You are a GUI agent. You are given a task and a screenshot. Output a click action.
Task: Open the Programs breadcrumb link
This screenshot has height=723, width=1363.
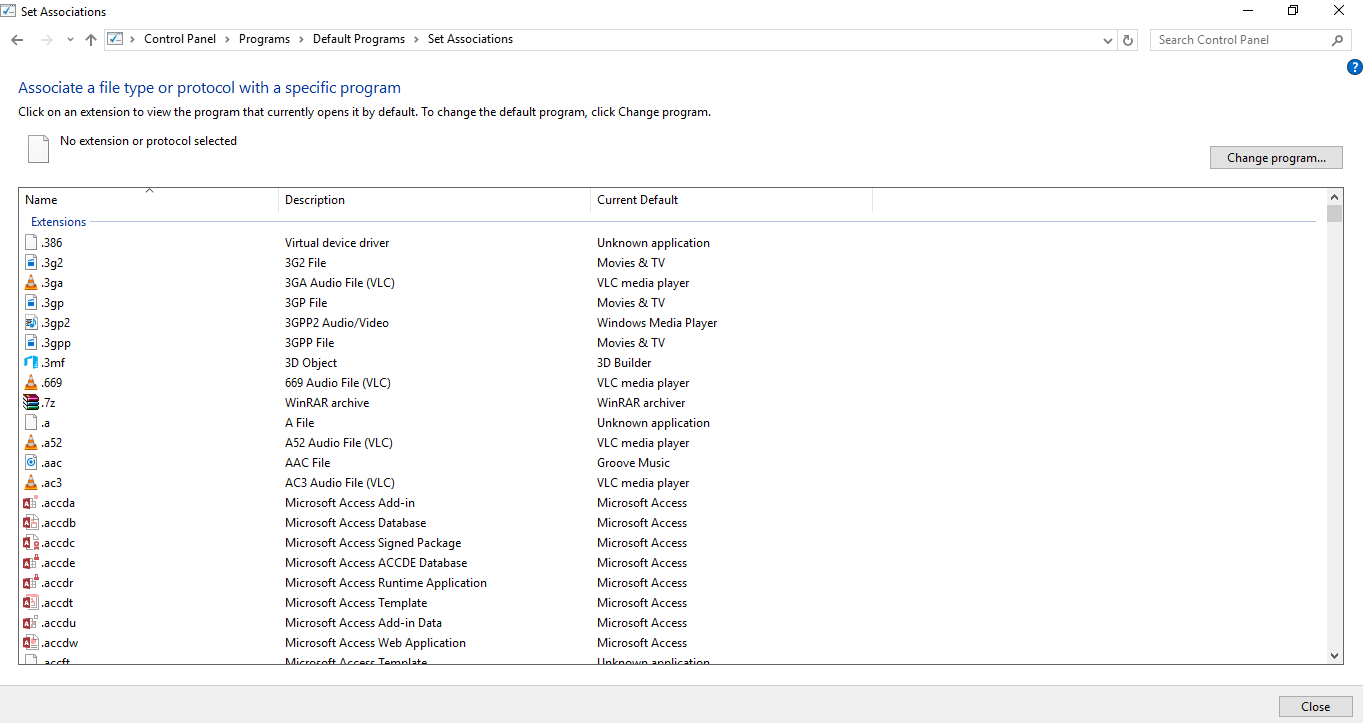point(264,38)
